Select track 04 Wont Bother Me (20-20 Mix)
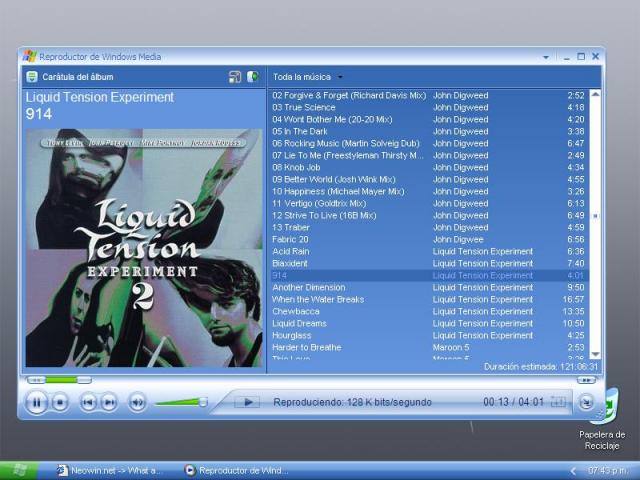 (430, 120)
